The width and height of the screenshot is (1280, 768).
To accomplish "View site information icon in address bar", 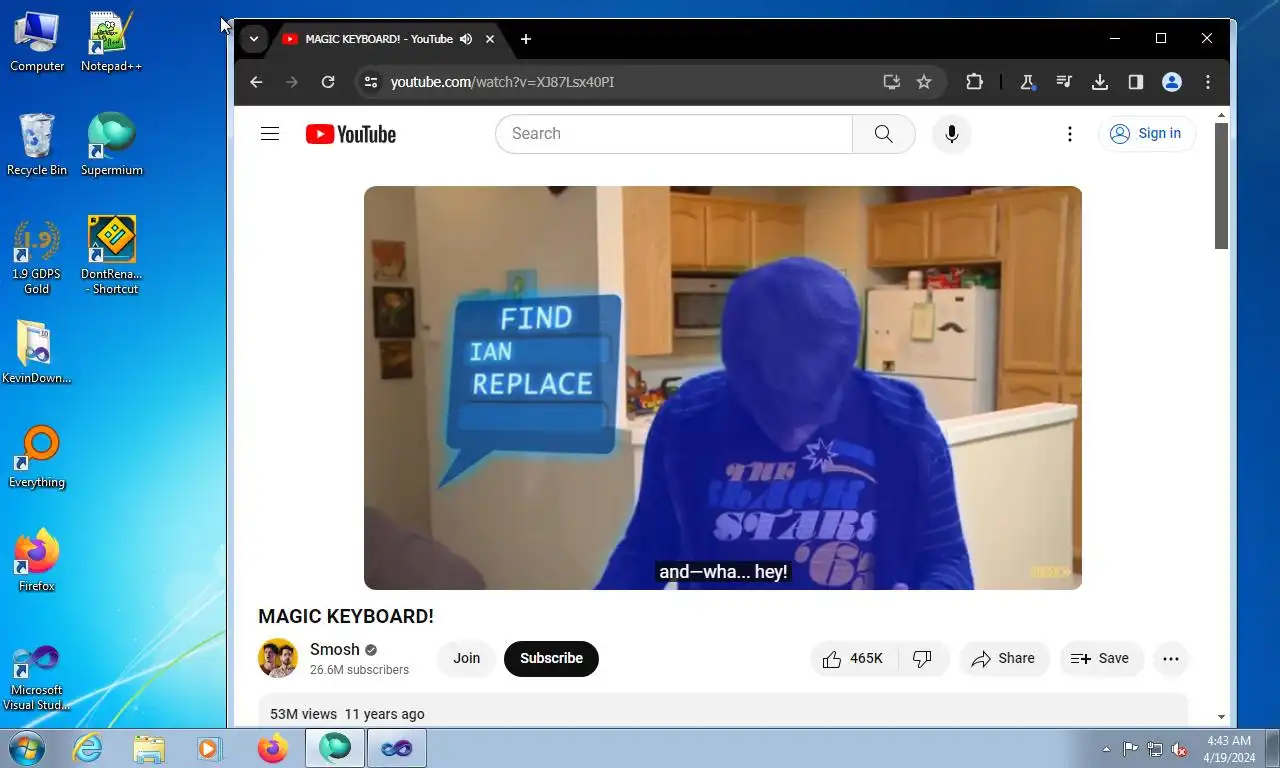I will [x=370, y=82].
